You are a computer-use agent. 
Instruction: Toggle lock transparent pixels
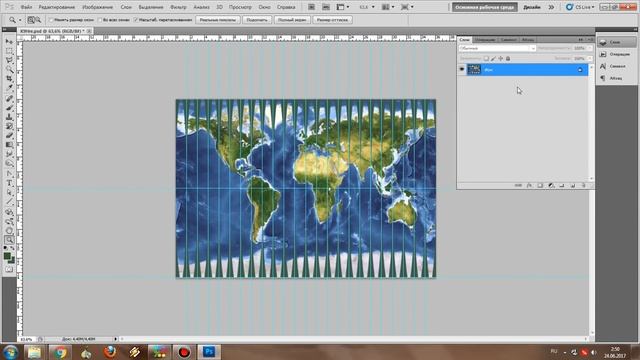486,58
